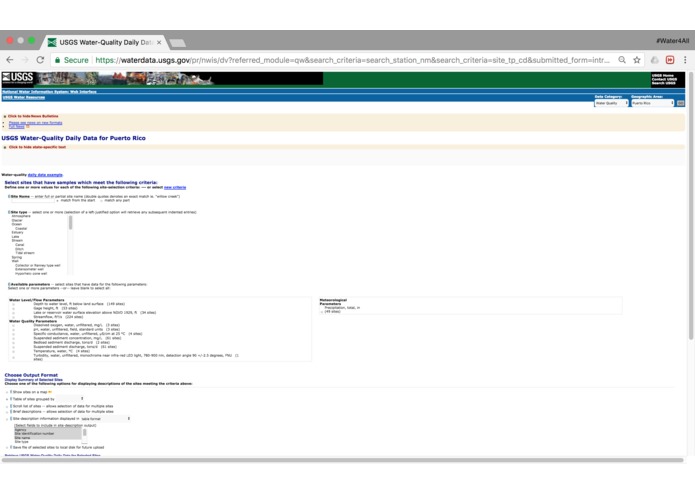Image resolution: width=695 pixels, height=494 pixels.
Task: Select the match any part radio
Action: click(102, 201)
